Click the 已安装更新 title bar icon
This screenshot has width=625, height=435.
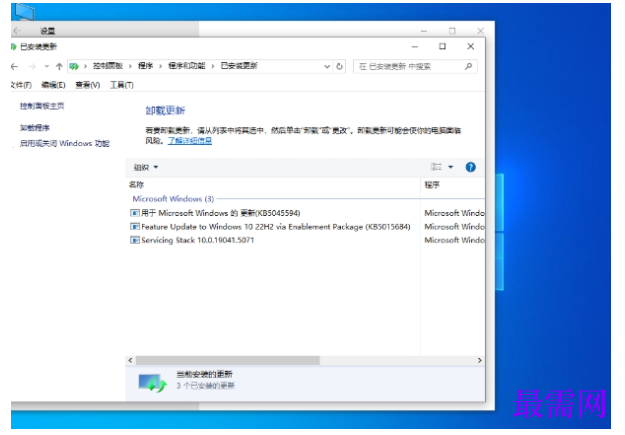coord(14,47)
